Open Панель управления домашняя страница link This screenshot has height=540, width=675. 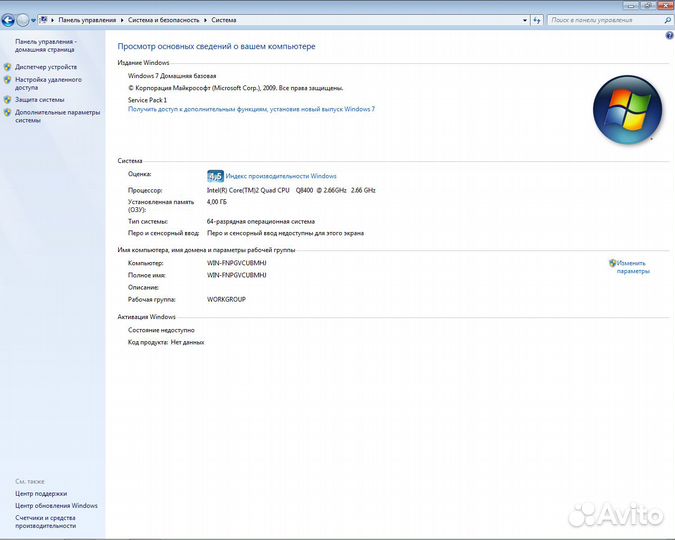(46, 46)
